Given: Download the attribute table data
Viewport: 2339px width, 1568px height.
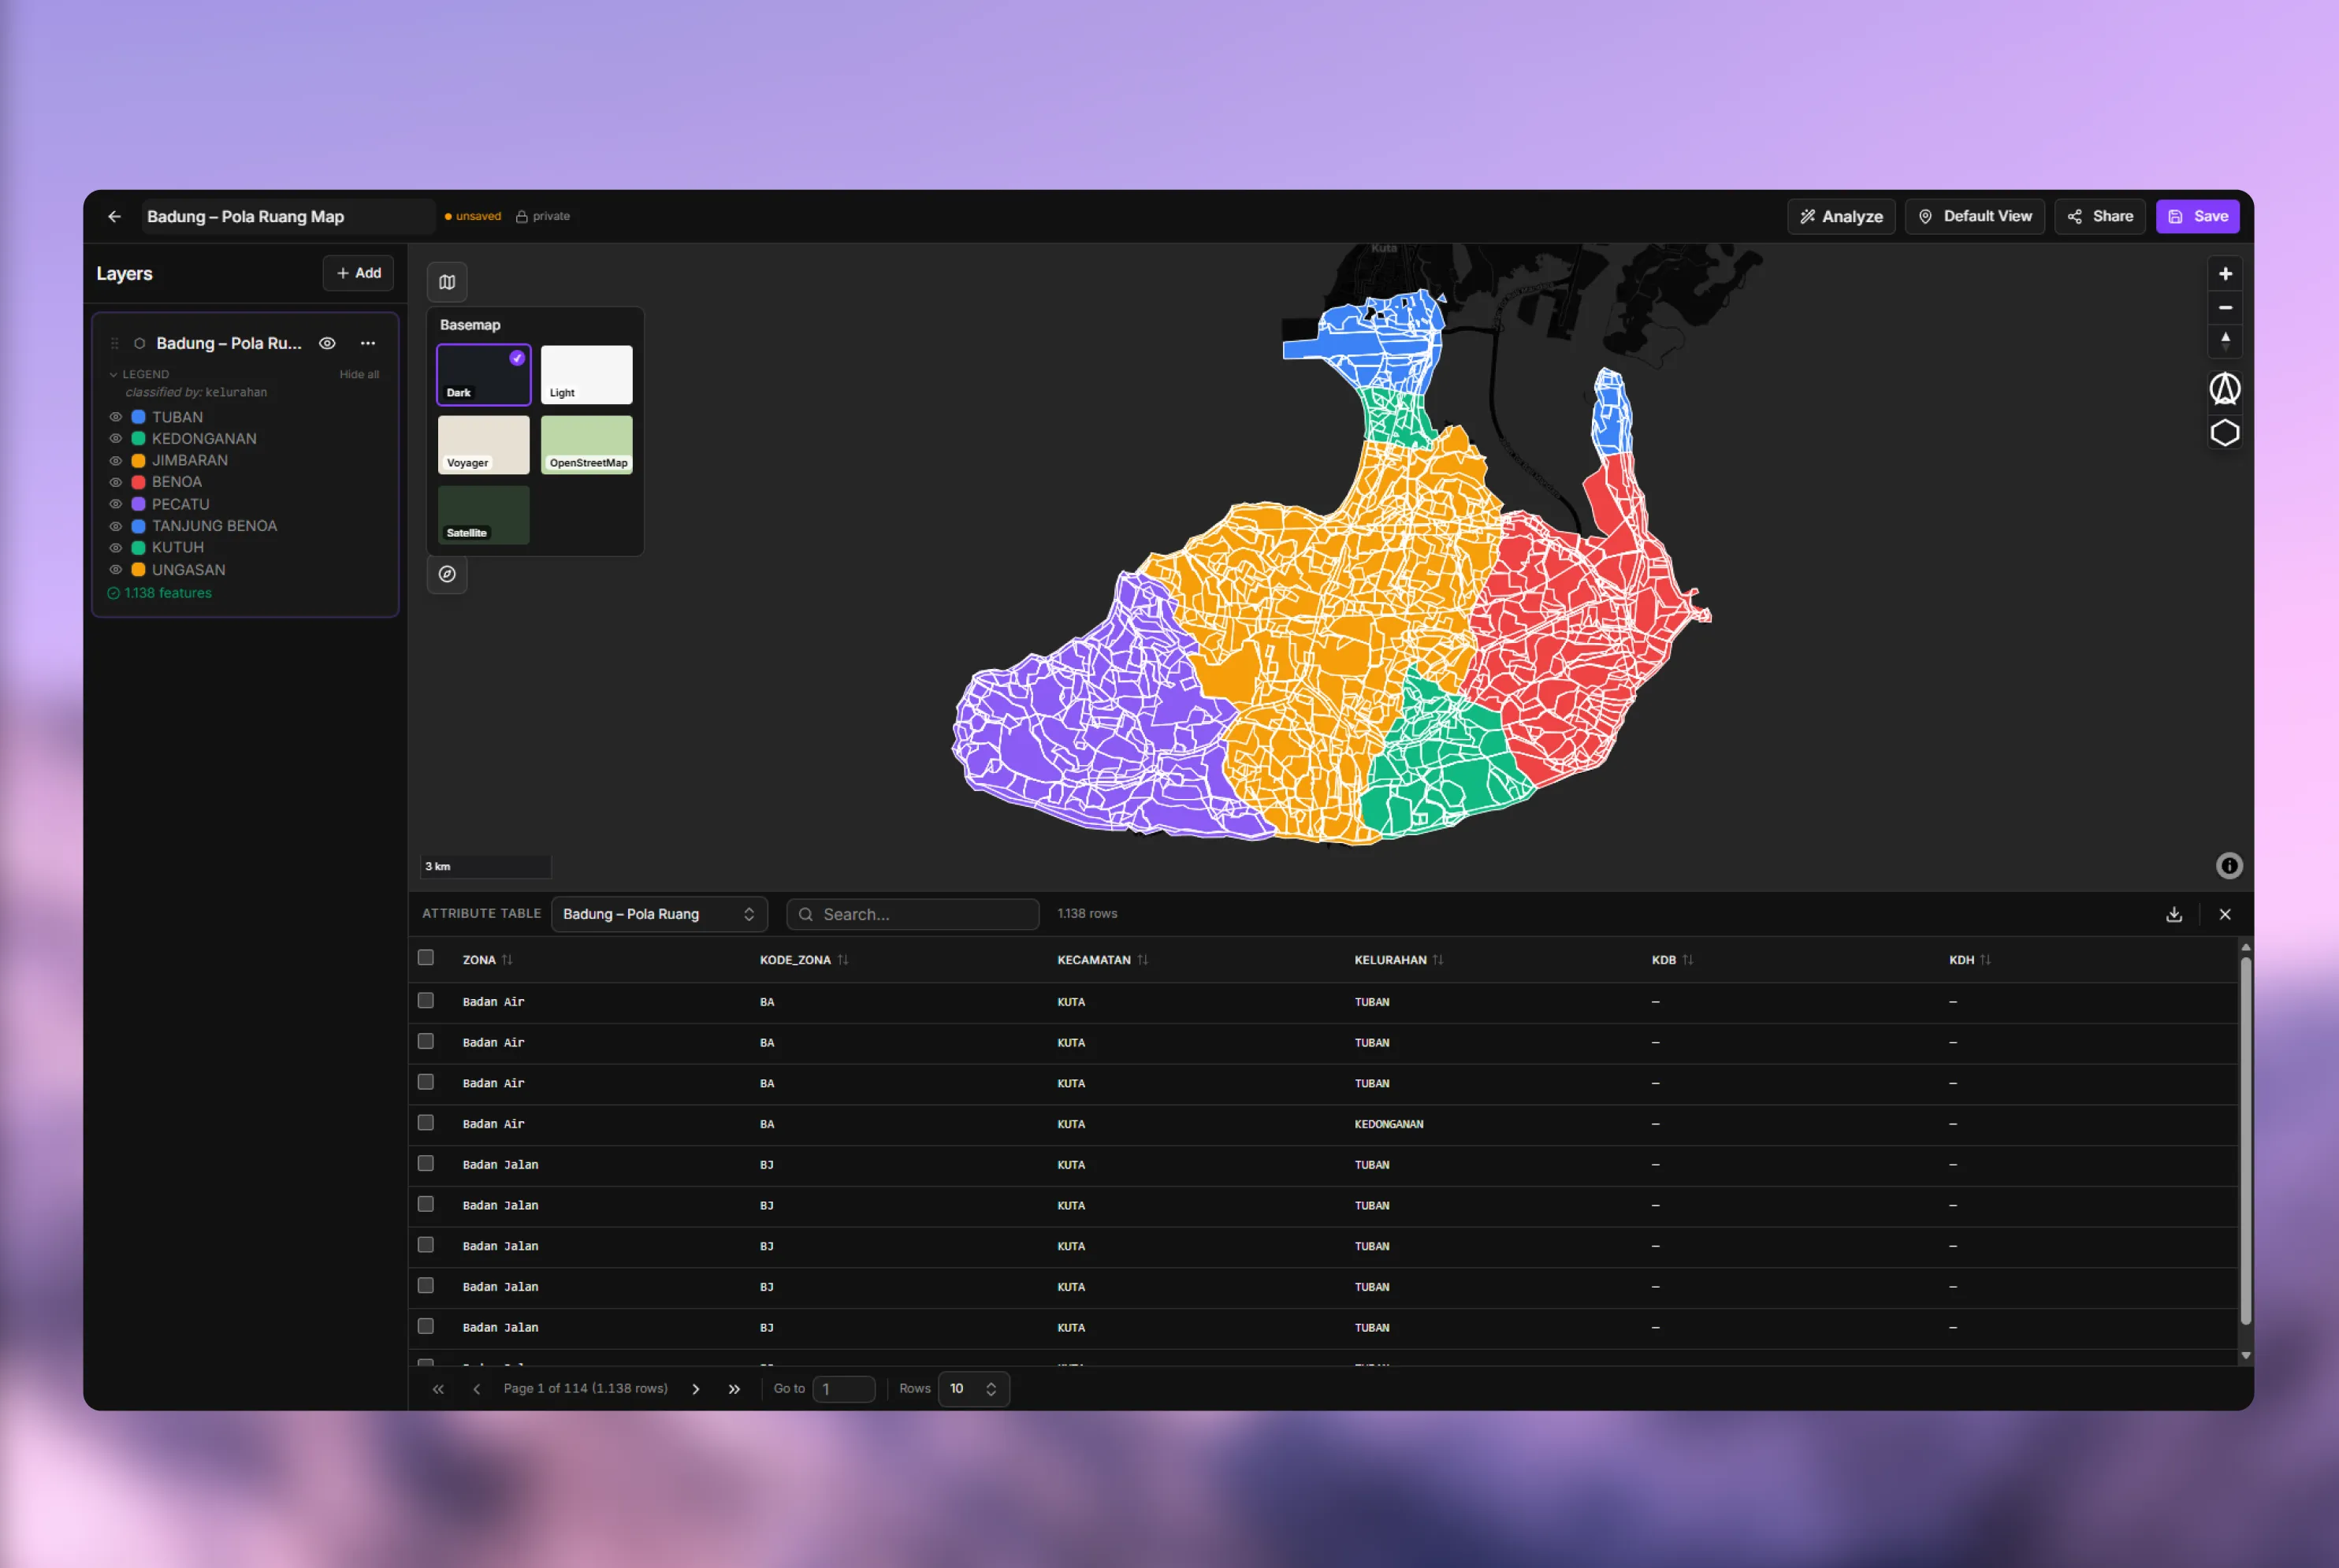Looking at the screenshot, I should (2174, 914).
